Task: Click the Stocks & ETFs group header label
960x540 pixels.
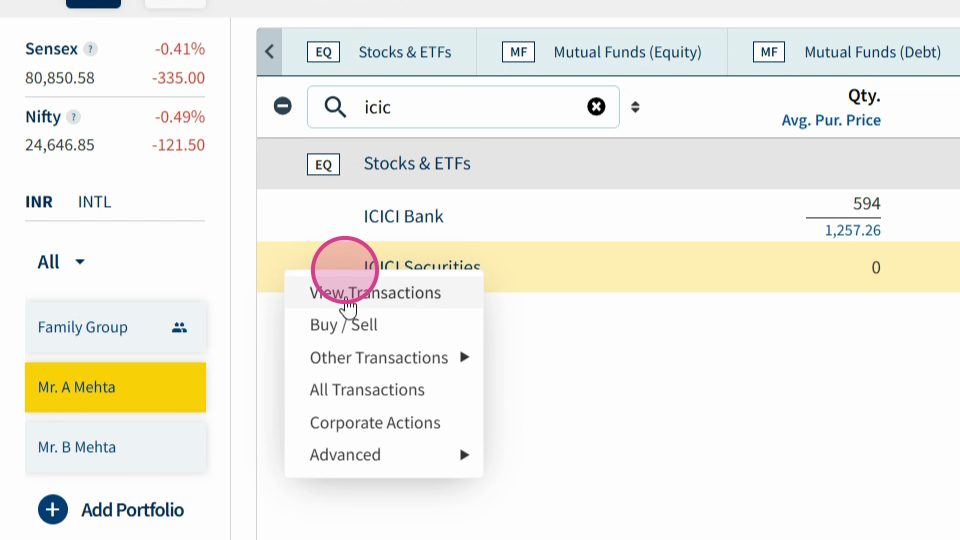Action: click(x=417, y=163)
